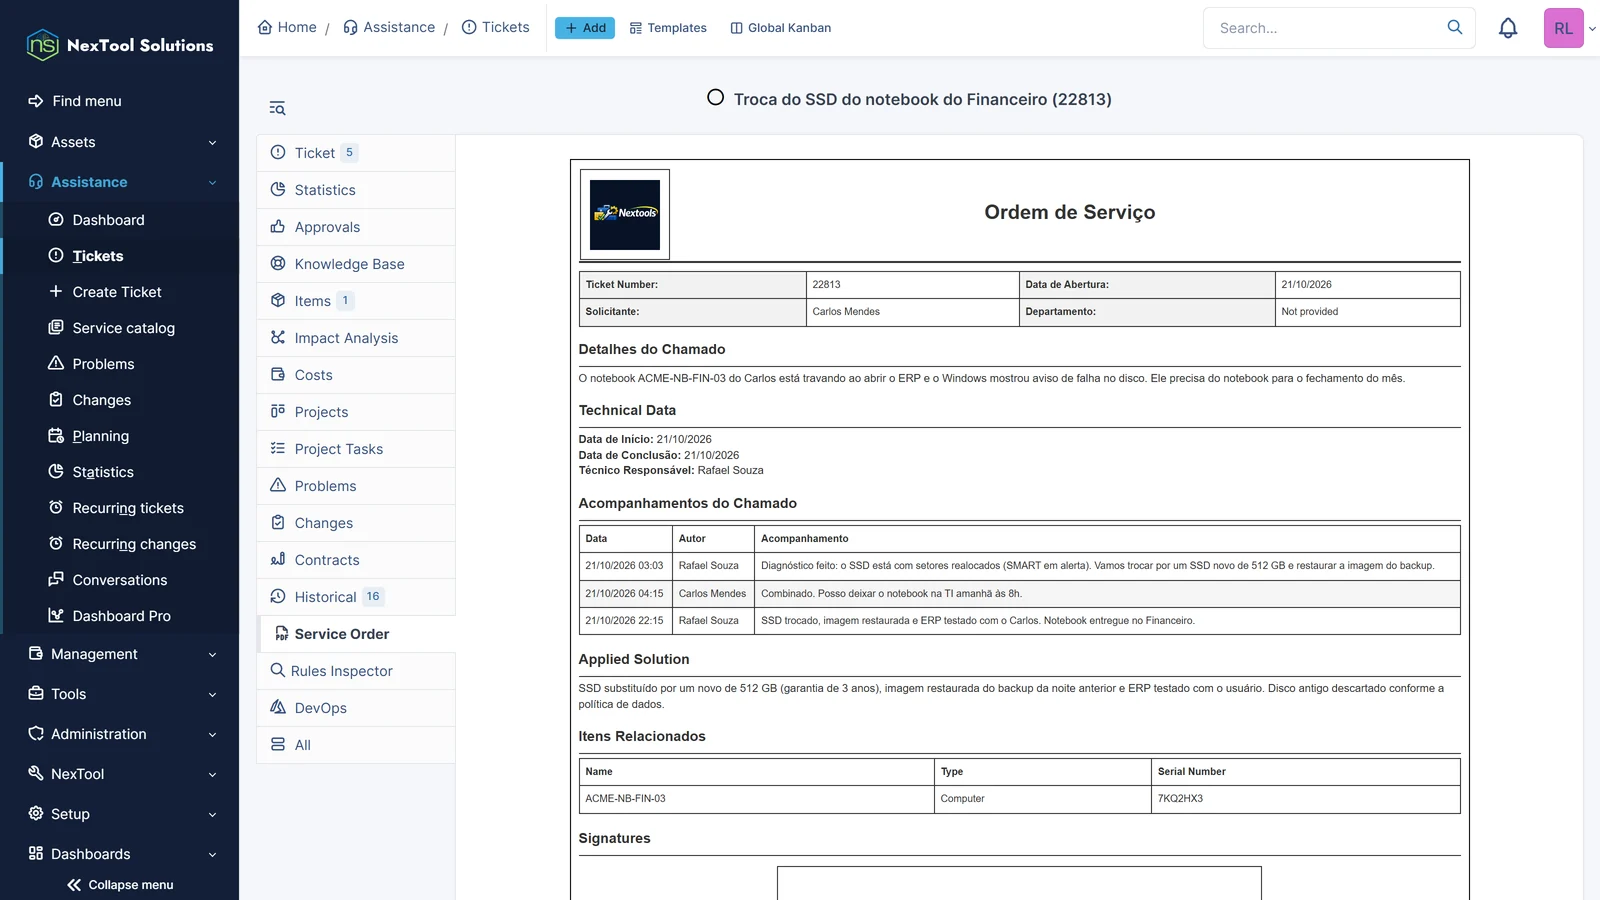
Task: Click the Add button
Action: click(585, 28)
